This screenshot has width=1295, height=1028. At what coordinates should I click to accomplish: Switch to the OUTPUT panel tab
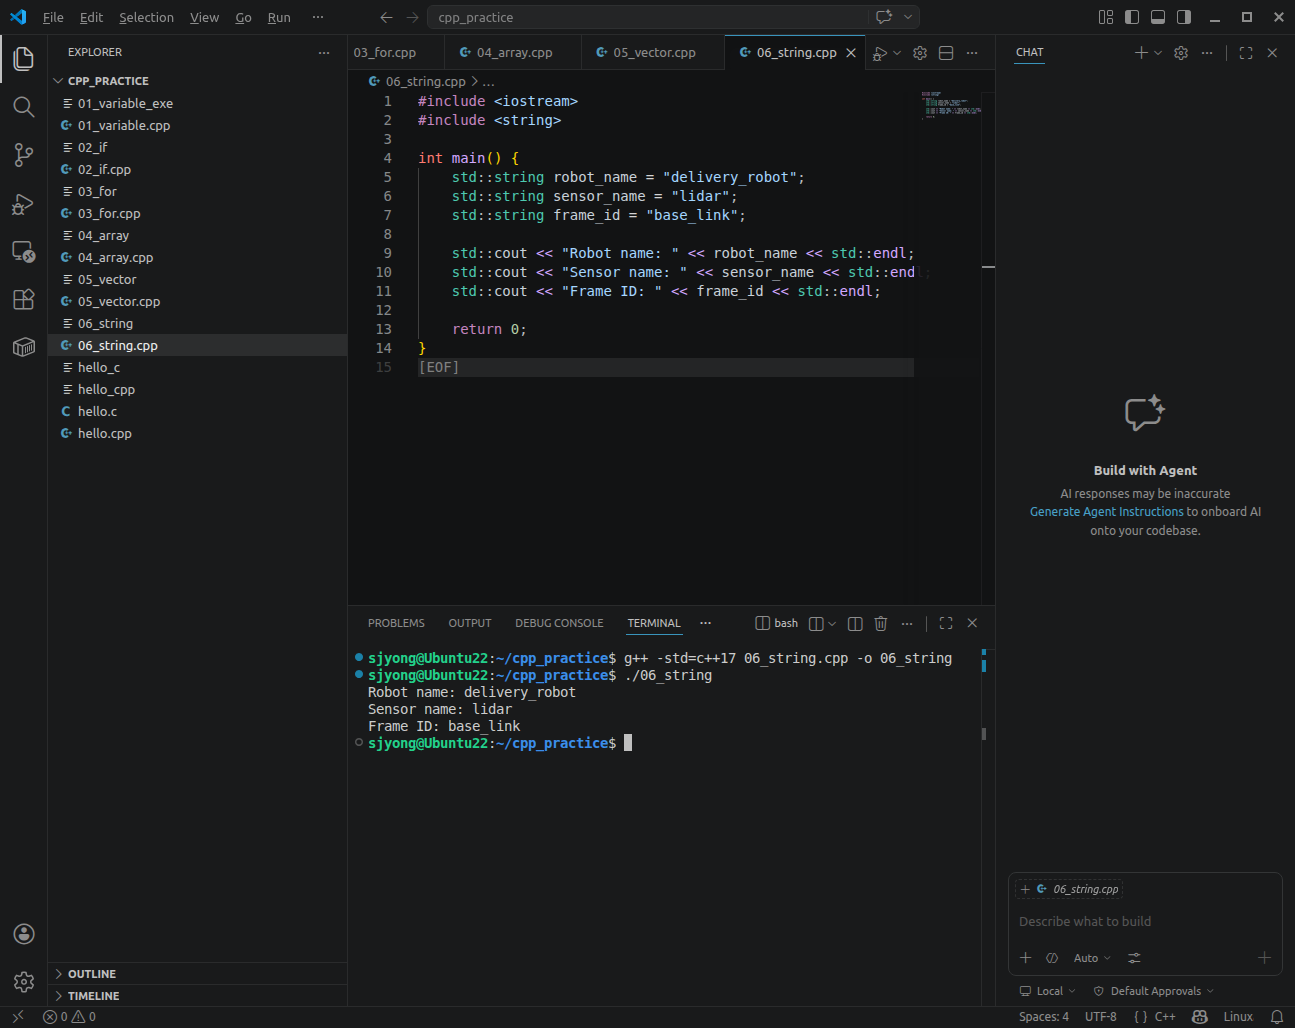tap(470, 623)
